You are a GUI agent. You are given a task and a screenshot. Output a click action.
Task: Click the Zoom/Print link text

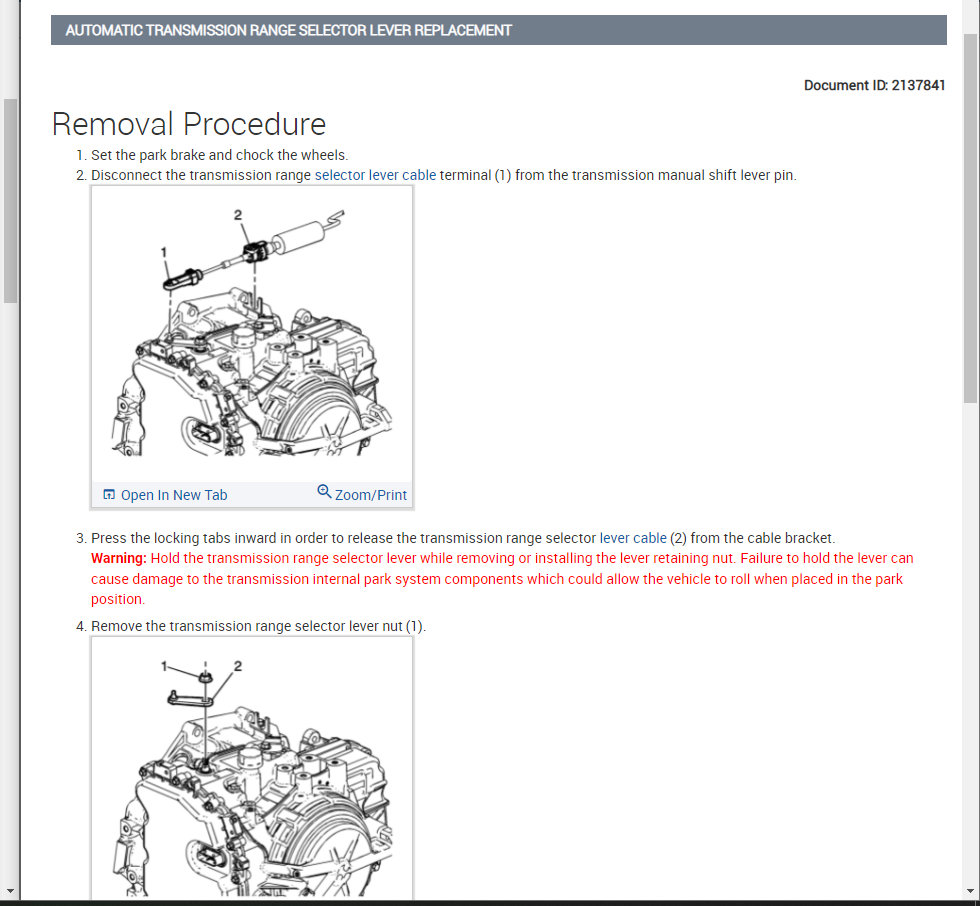tap(371, 494)
